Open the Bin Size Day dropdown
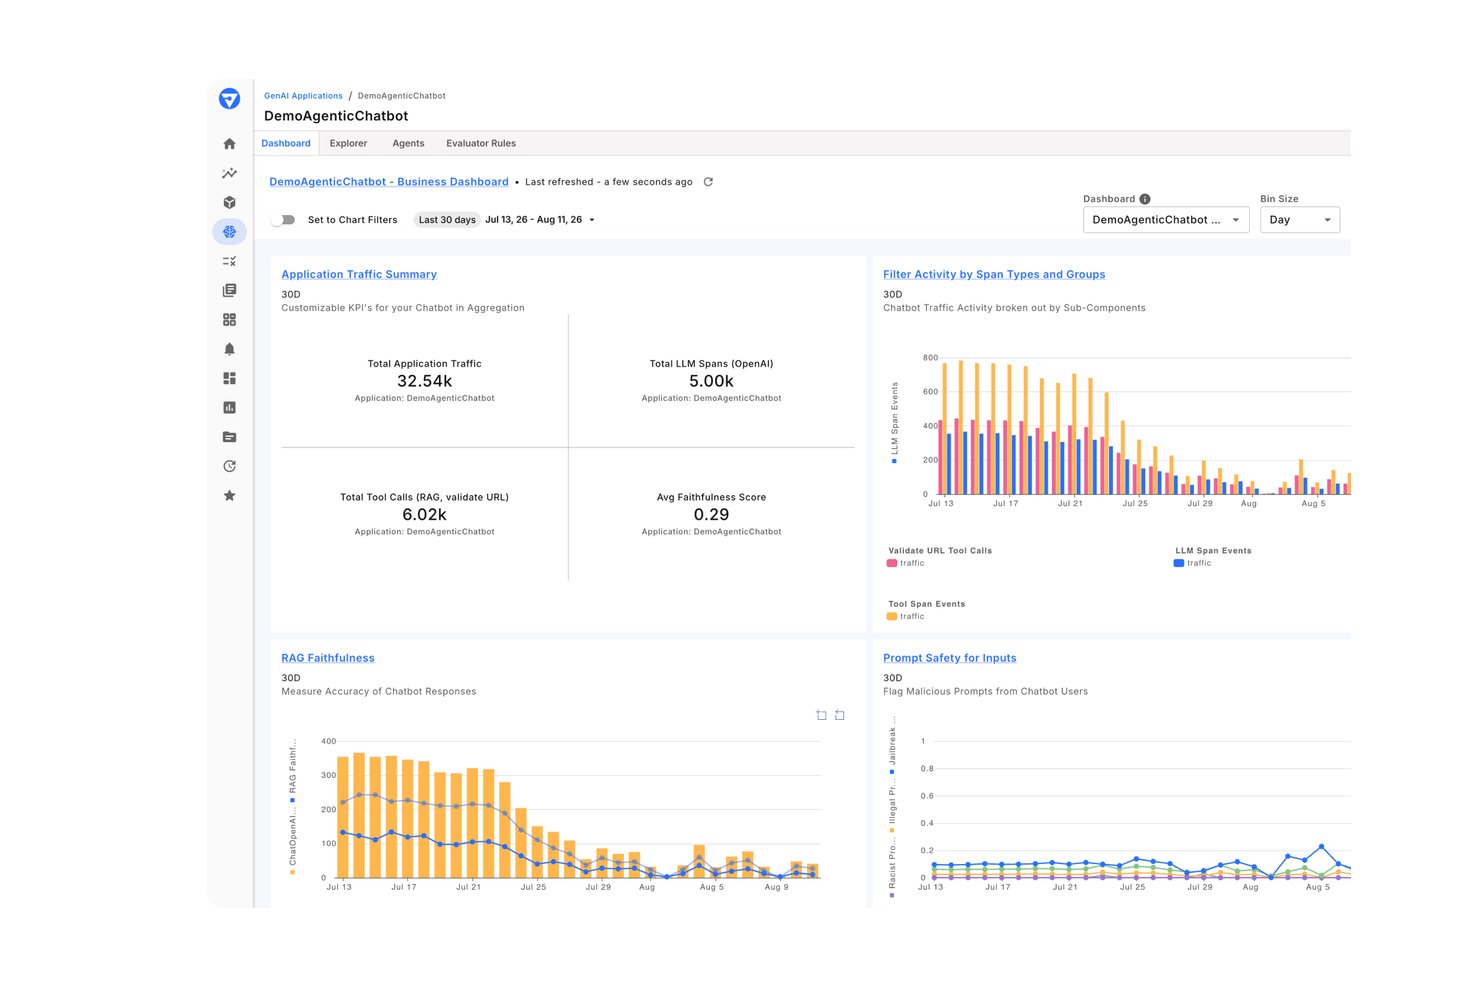1480x987 pixels. 1300,220
